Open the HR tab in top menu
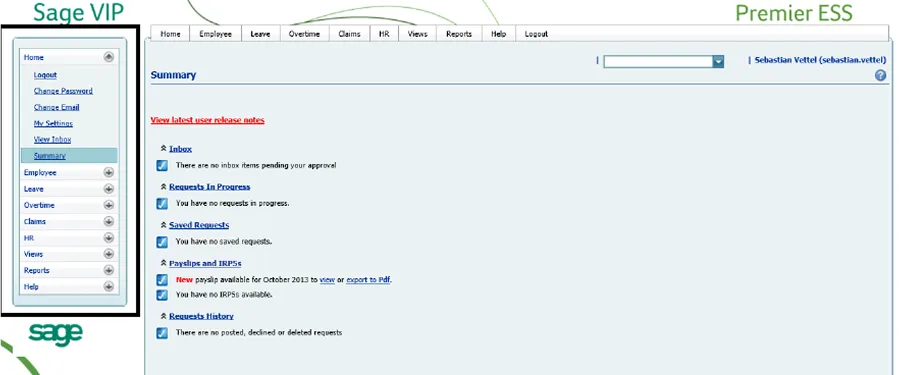This screenshot has height=375, width=901. (x=384, y=34)
